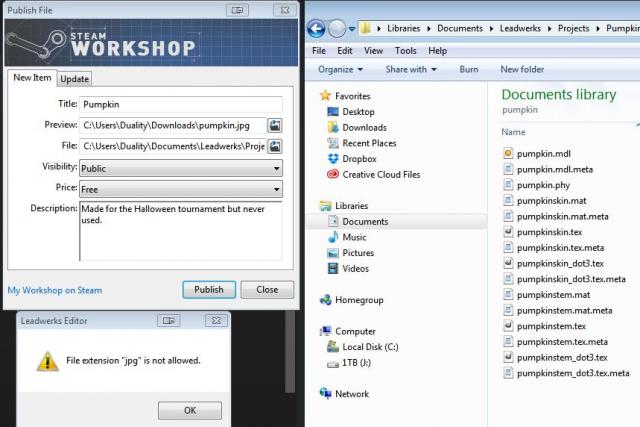
Task: Open the Dropbox favorite in sidebar
Action: (359, 158)
